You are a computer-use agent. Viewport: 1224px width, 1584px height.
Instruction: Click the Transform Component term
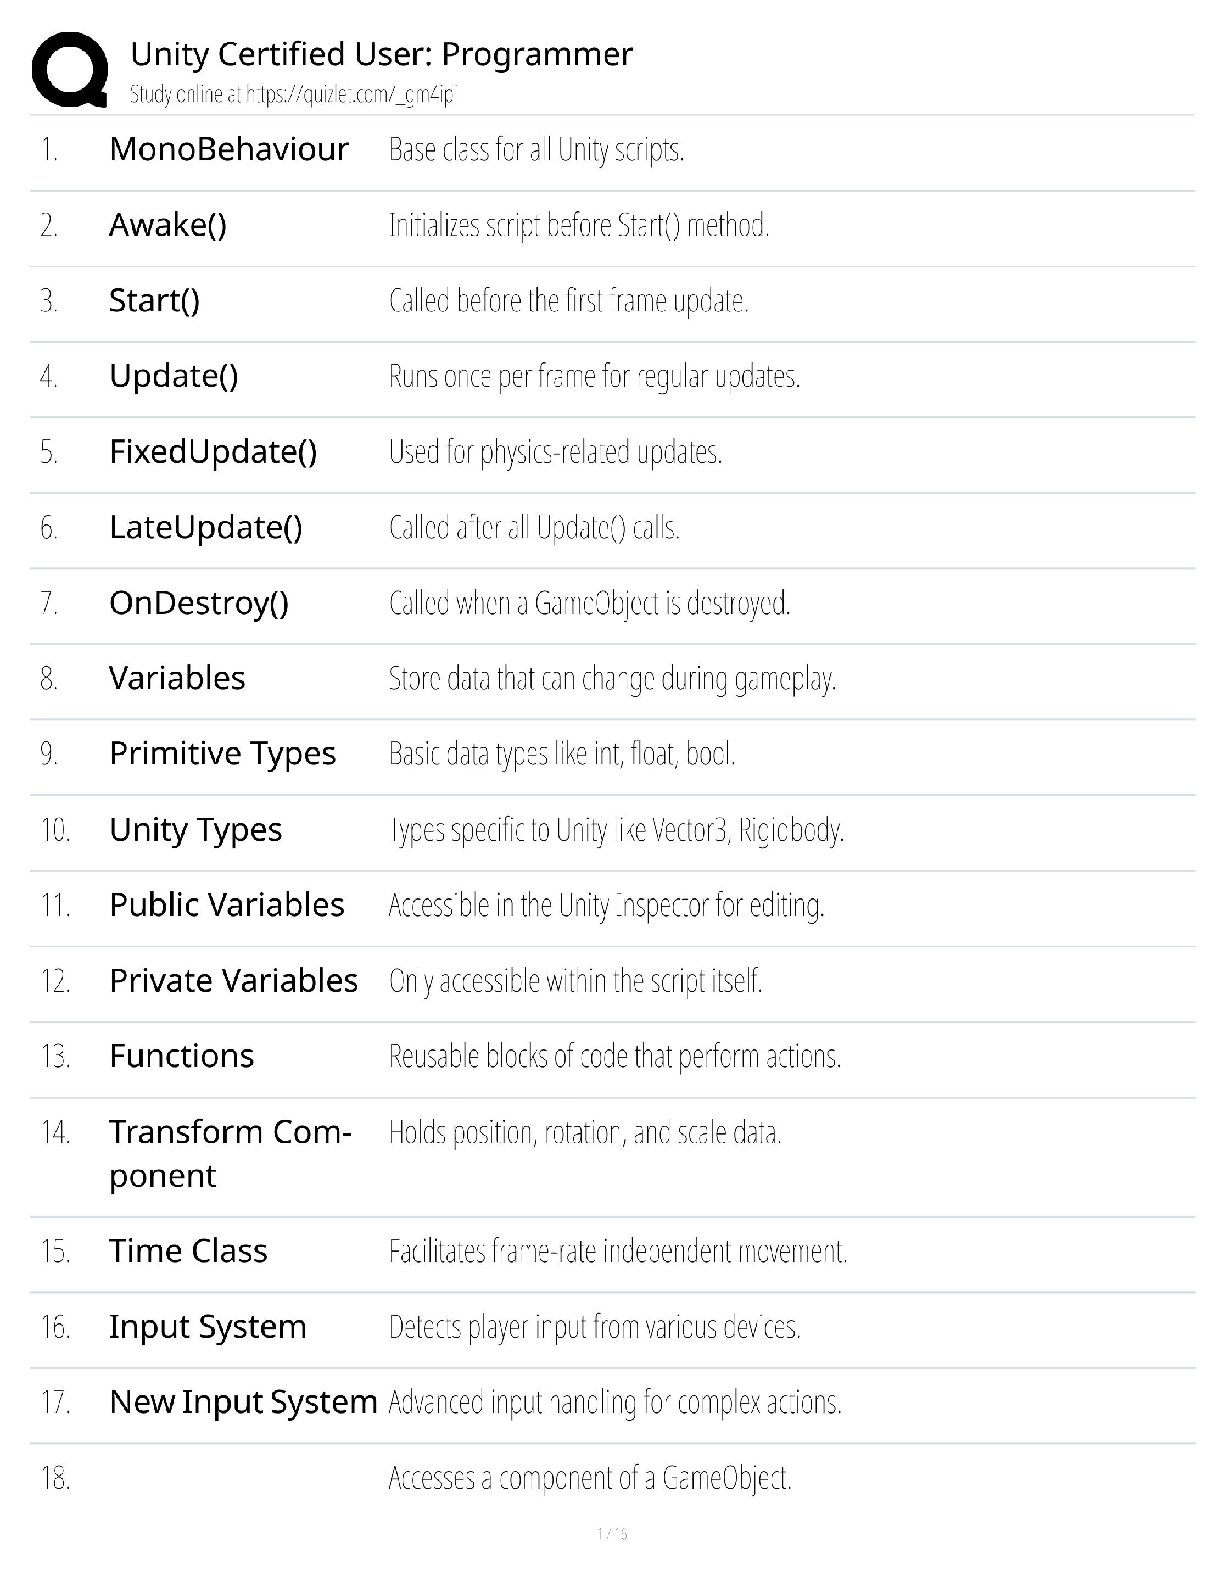tap(229, 1153)
